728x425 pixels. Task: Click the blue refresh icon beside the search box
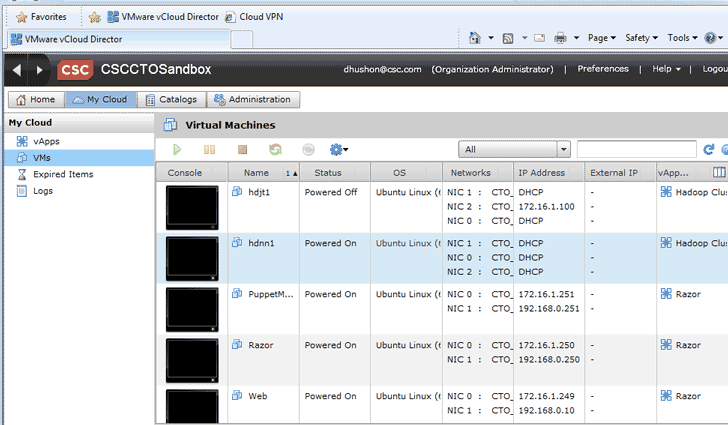click(x=708, y=150)
